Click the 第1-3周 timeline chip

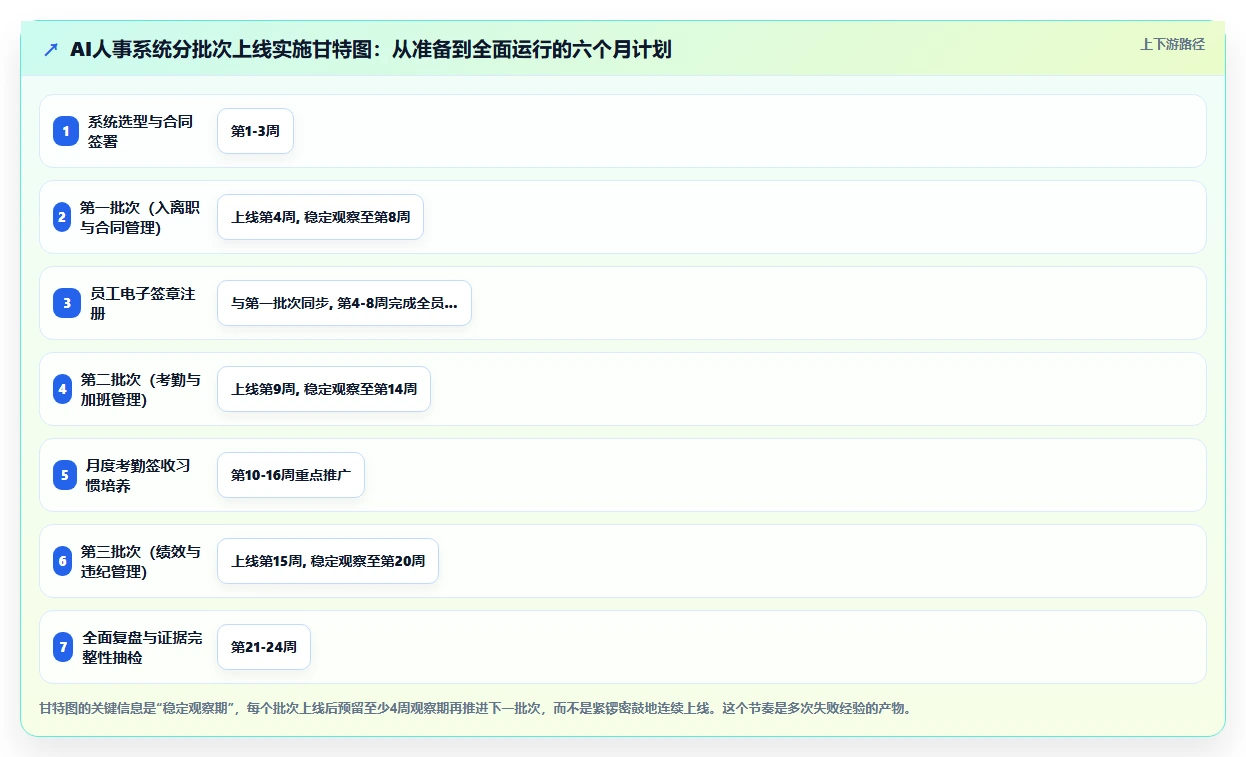[255, 131]
